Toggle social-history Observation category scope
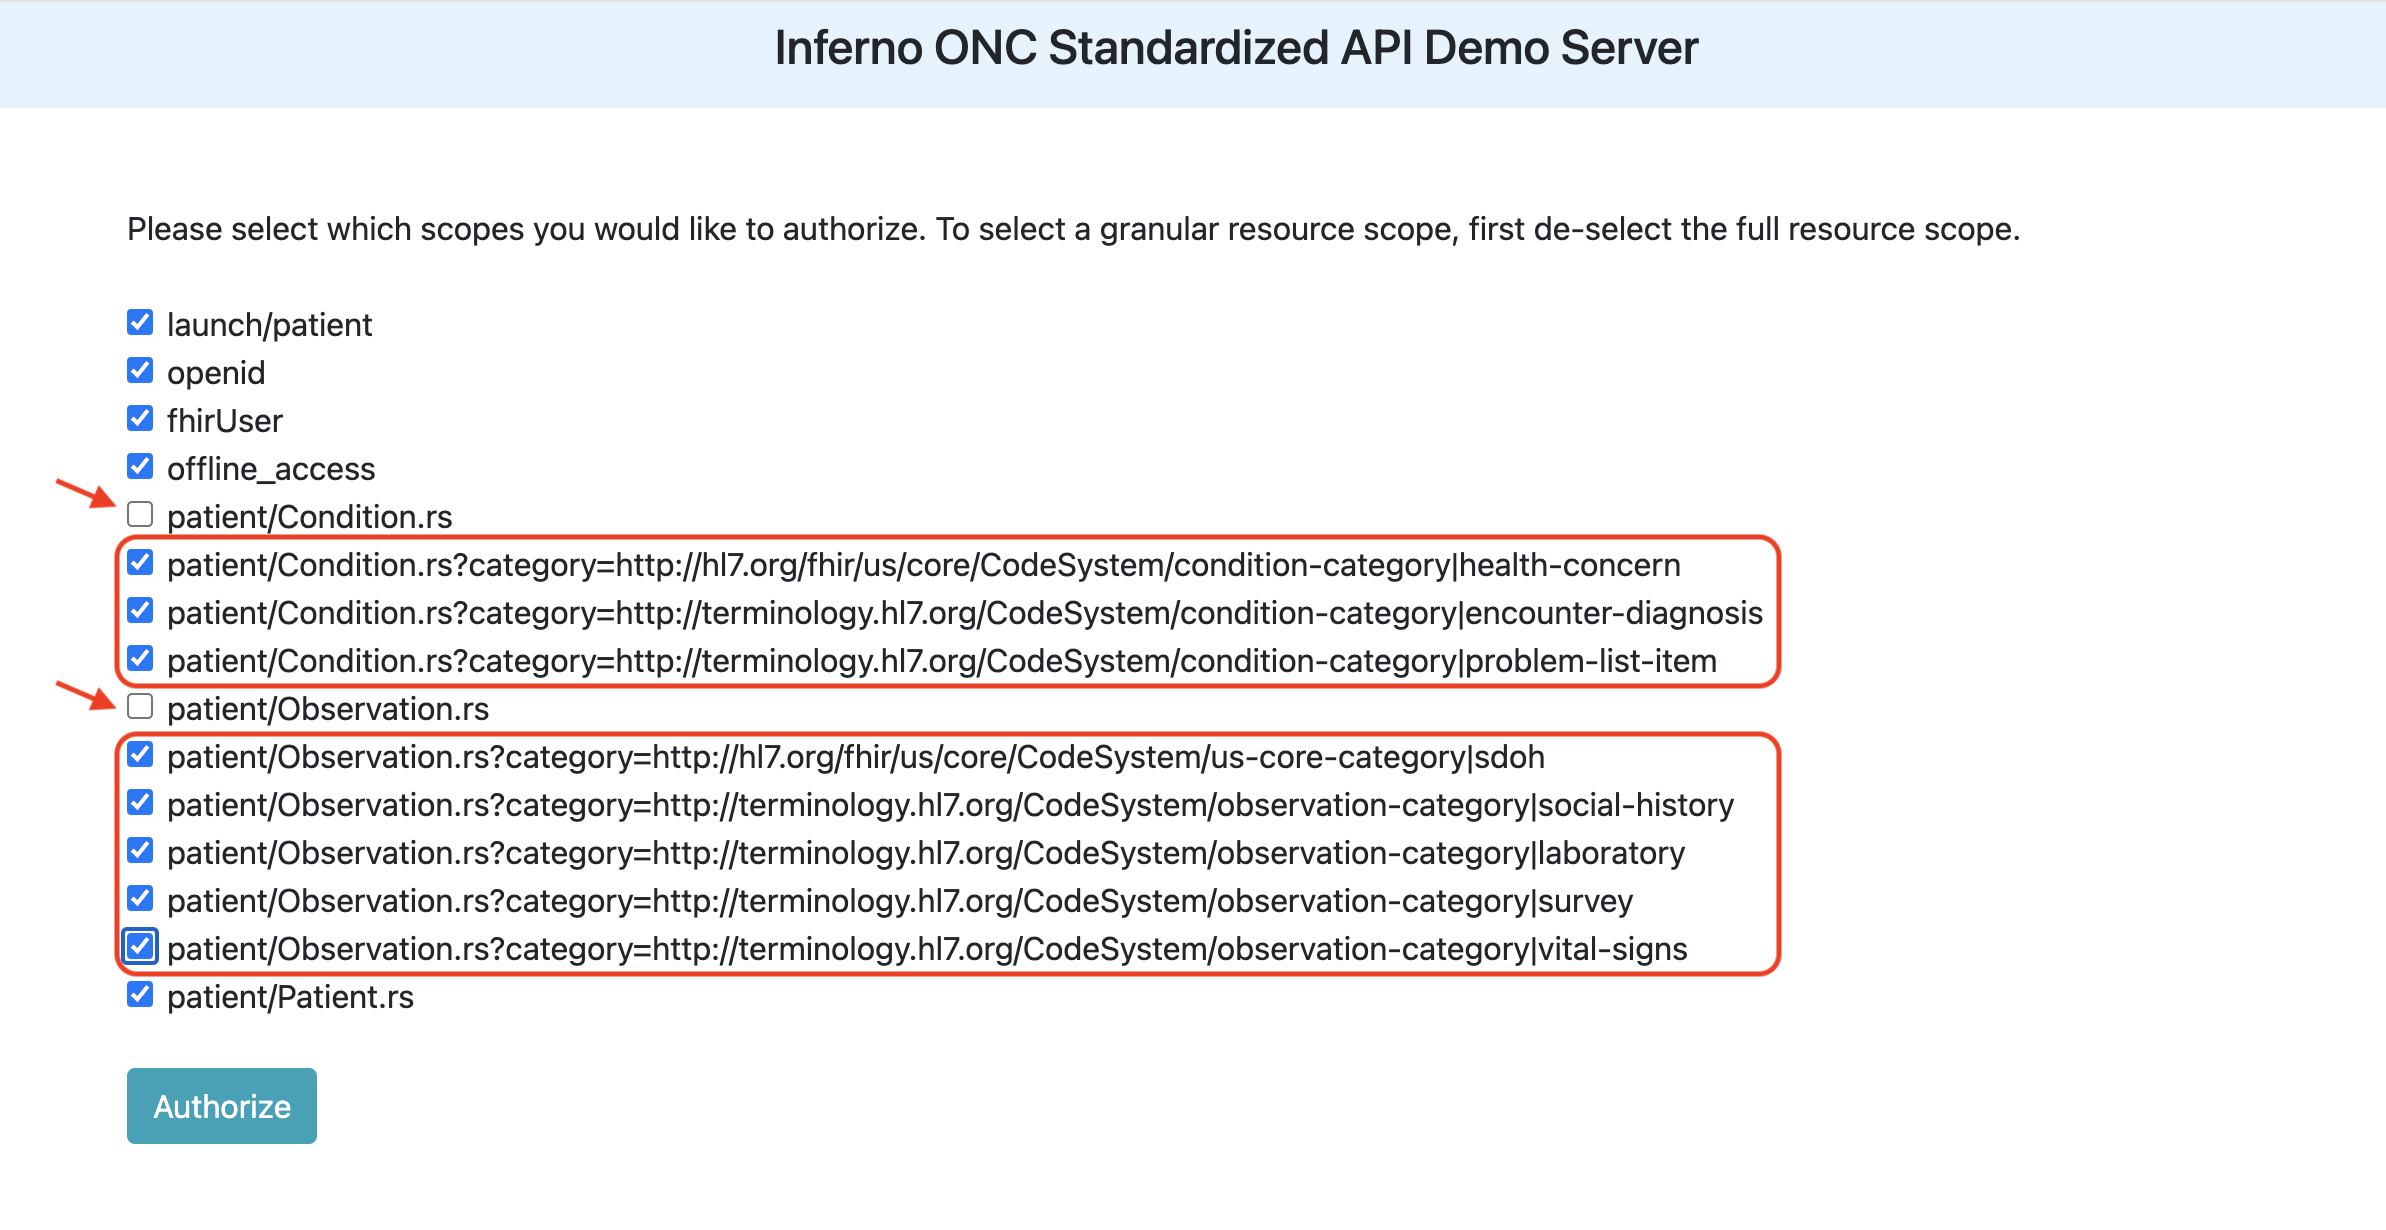This screenshot has height=1230, width=2386. [140, 805]
